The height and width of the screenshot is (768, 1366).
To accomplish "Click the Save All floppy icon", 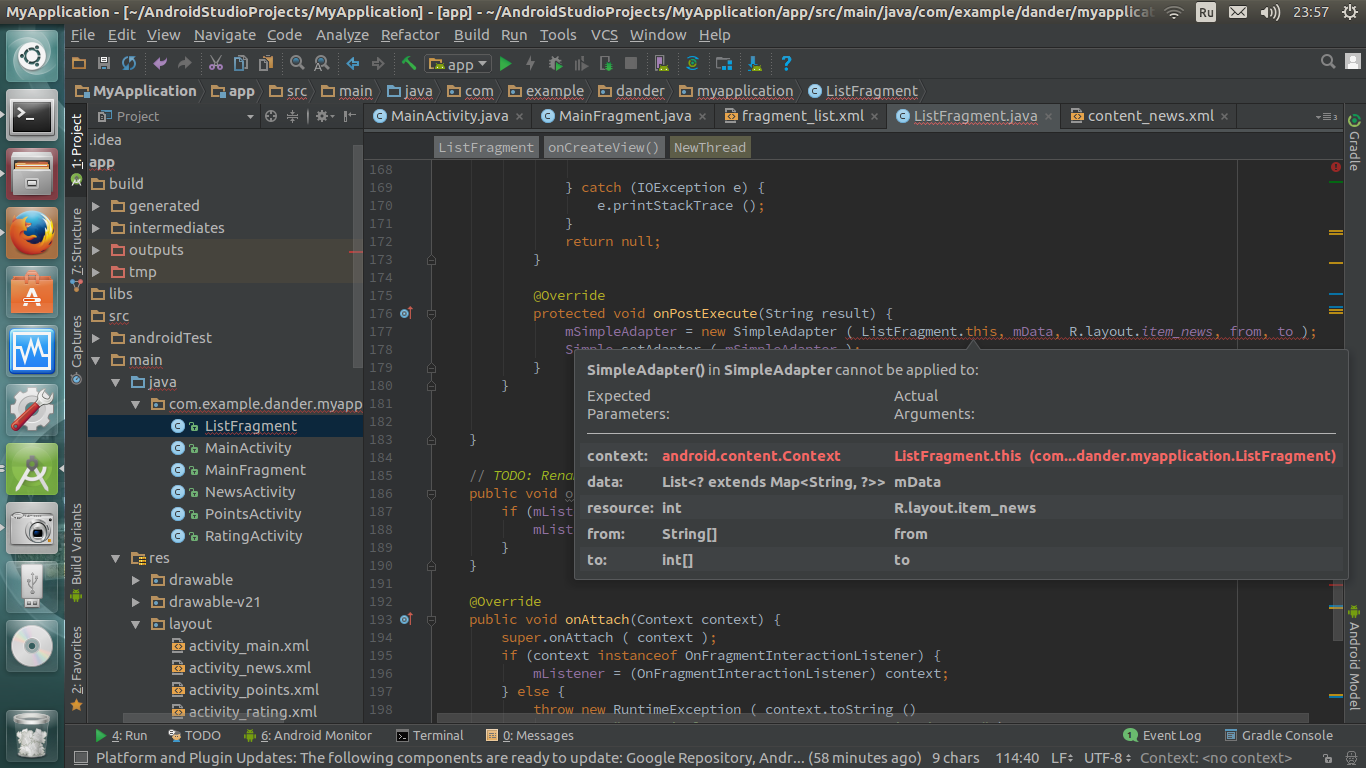I will tap(104, 63).
